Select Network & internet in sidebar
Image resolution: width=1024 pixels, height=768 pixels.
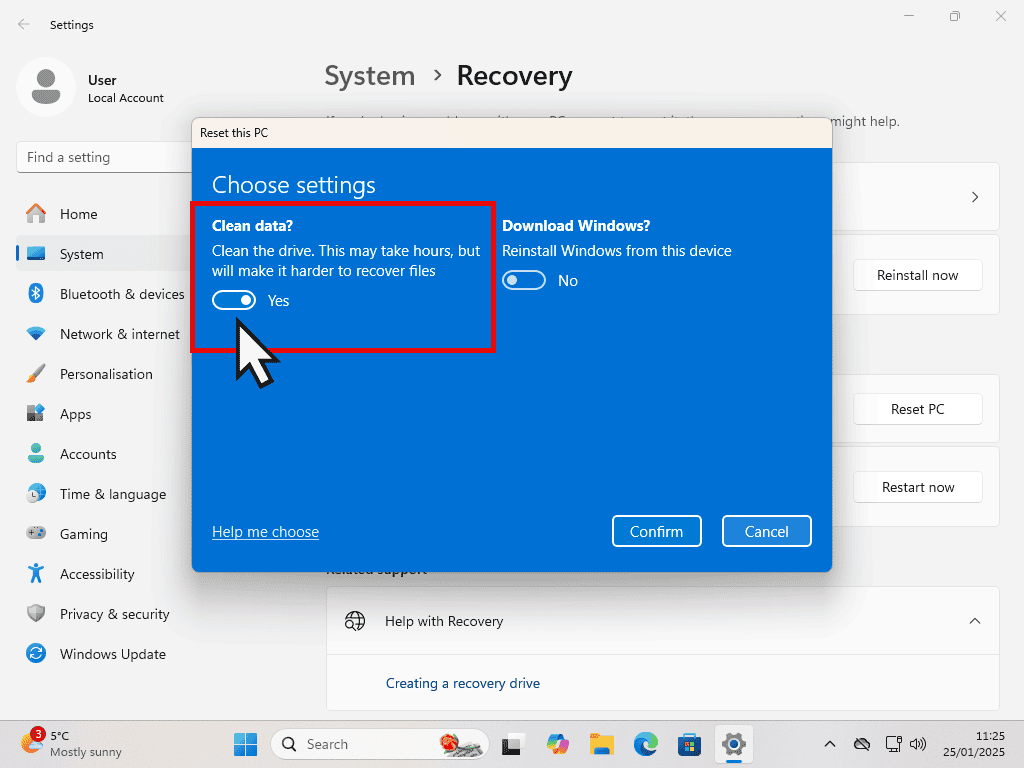point(119,334)
